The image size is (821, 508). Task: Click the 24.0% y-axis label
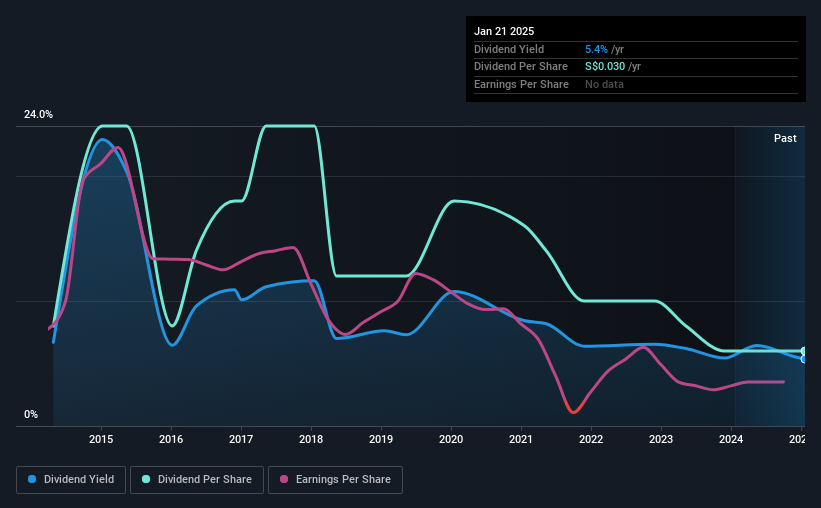pos(38,115)
